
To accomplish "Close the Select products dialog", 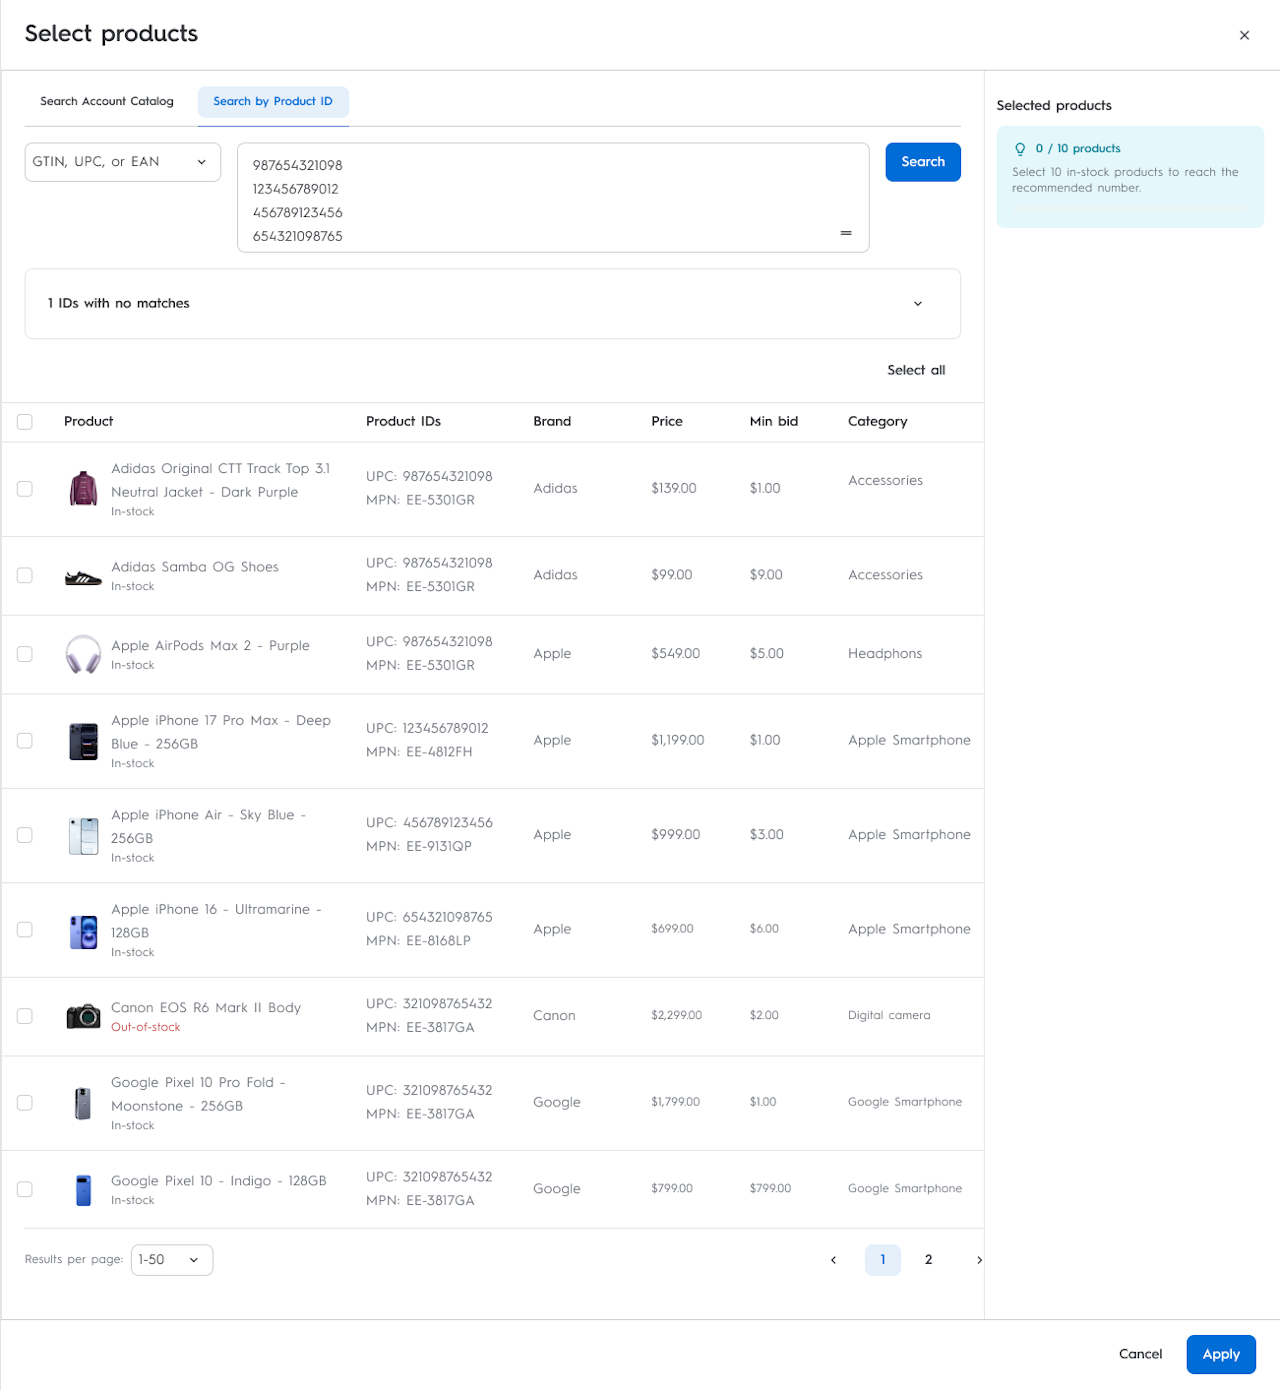I will click(x=1244, y=35).
